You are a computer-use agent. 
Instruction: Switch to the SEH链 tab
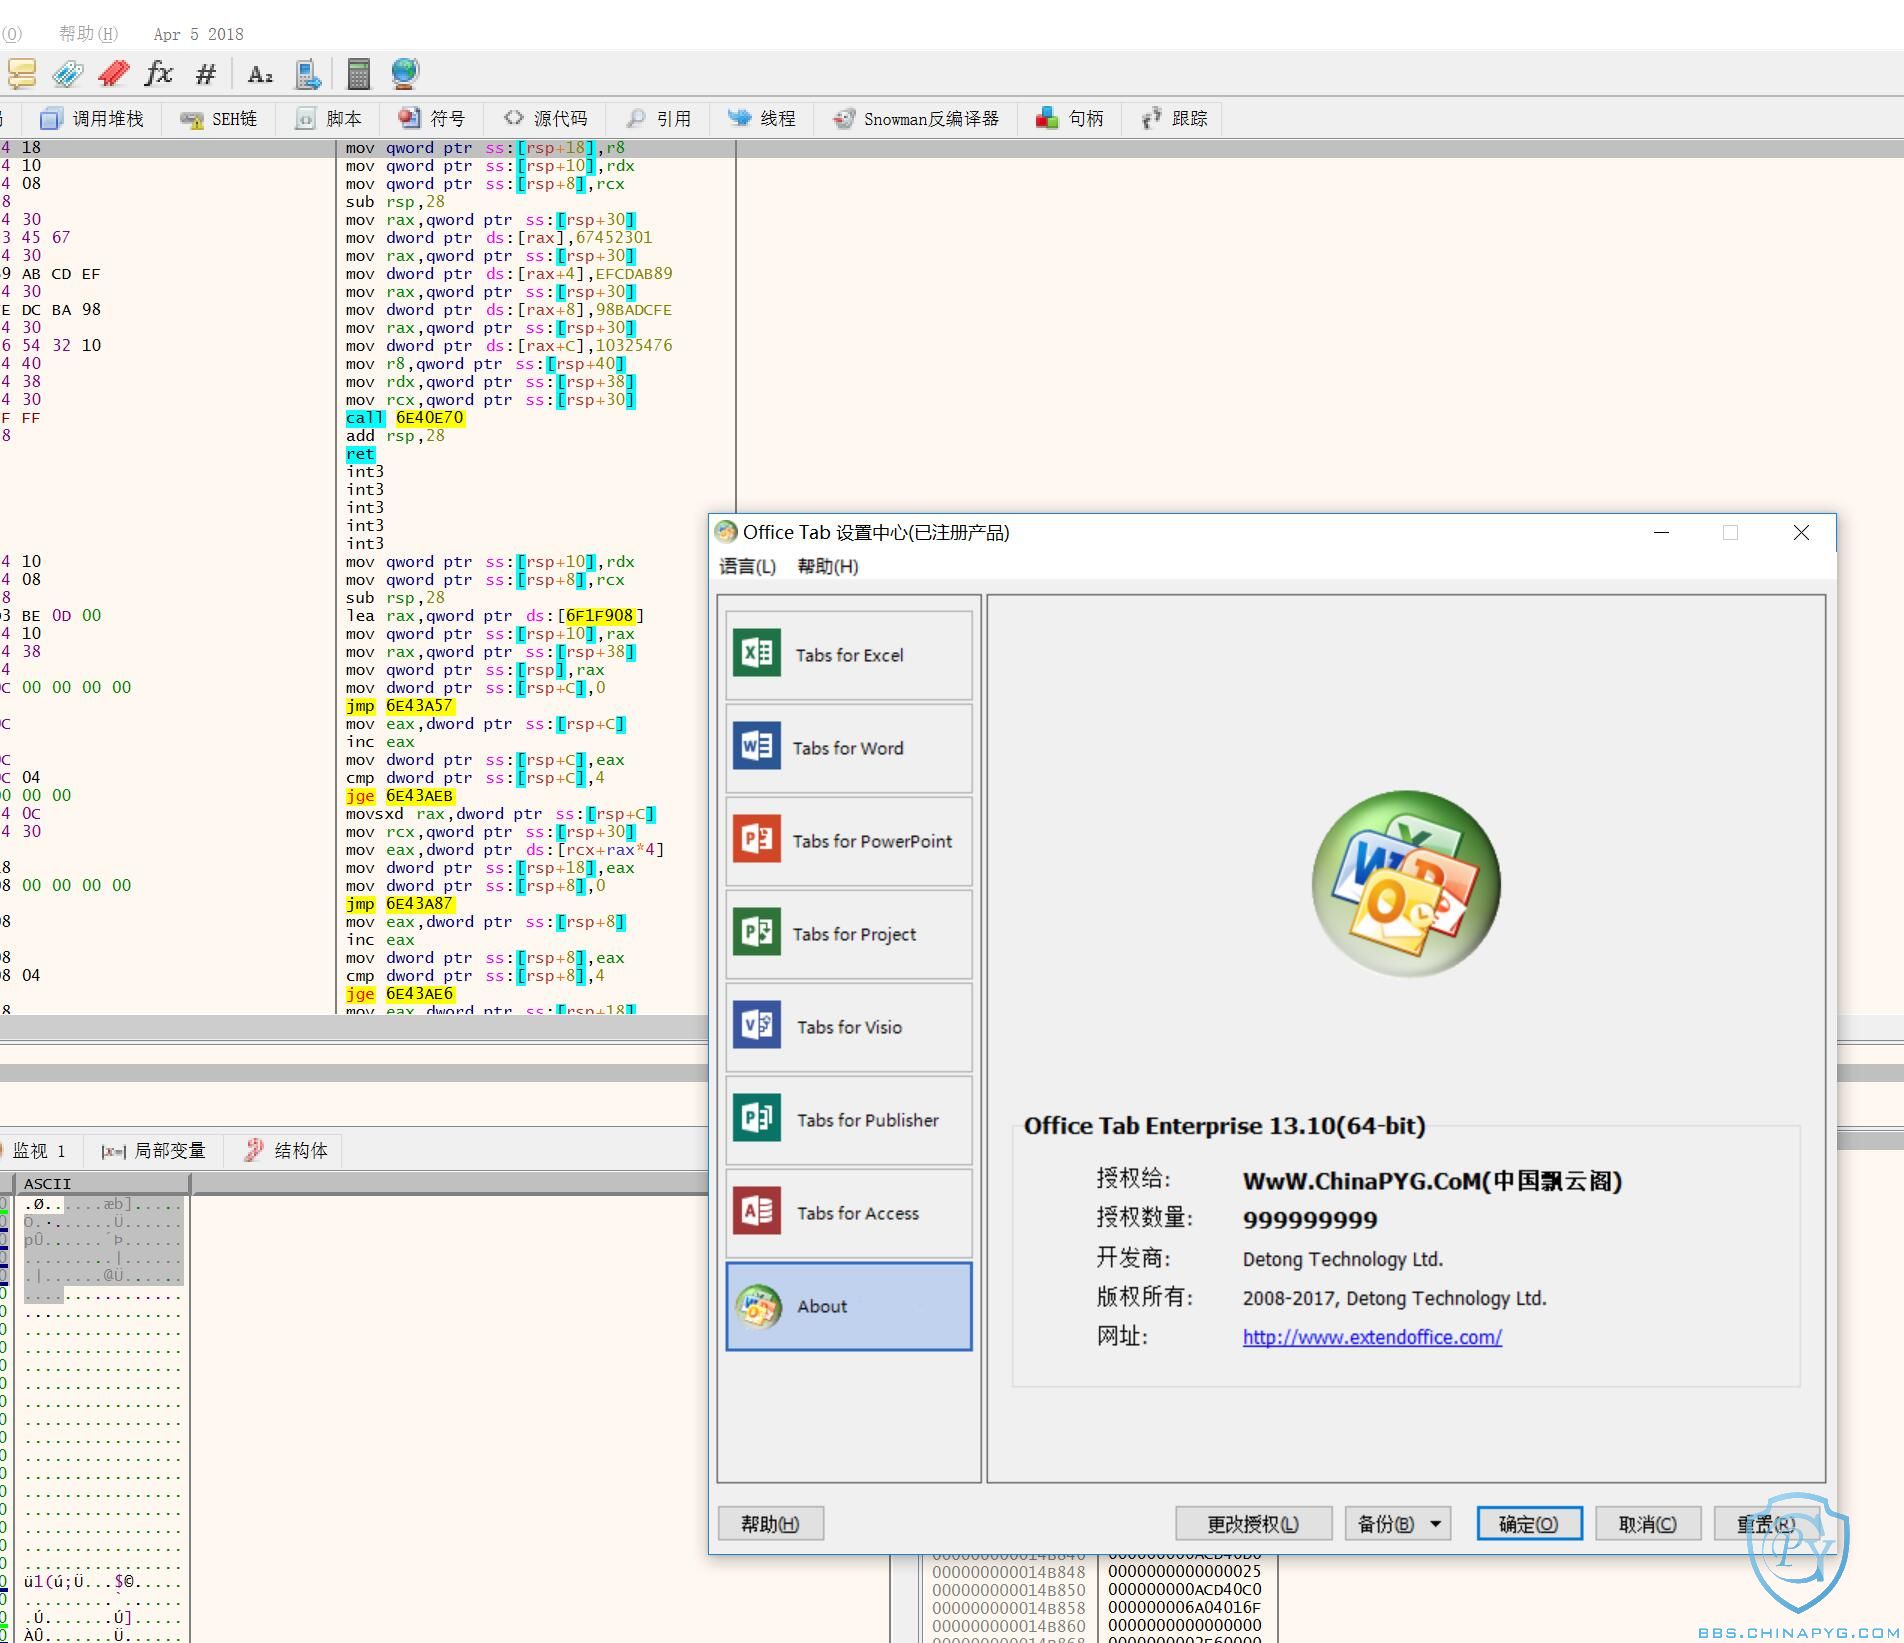coord(219,119)
